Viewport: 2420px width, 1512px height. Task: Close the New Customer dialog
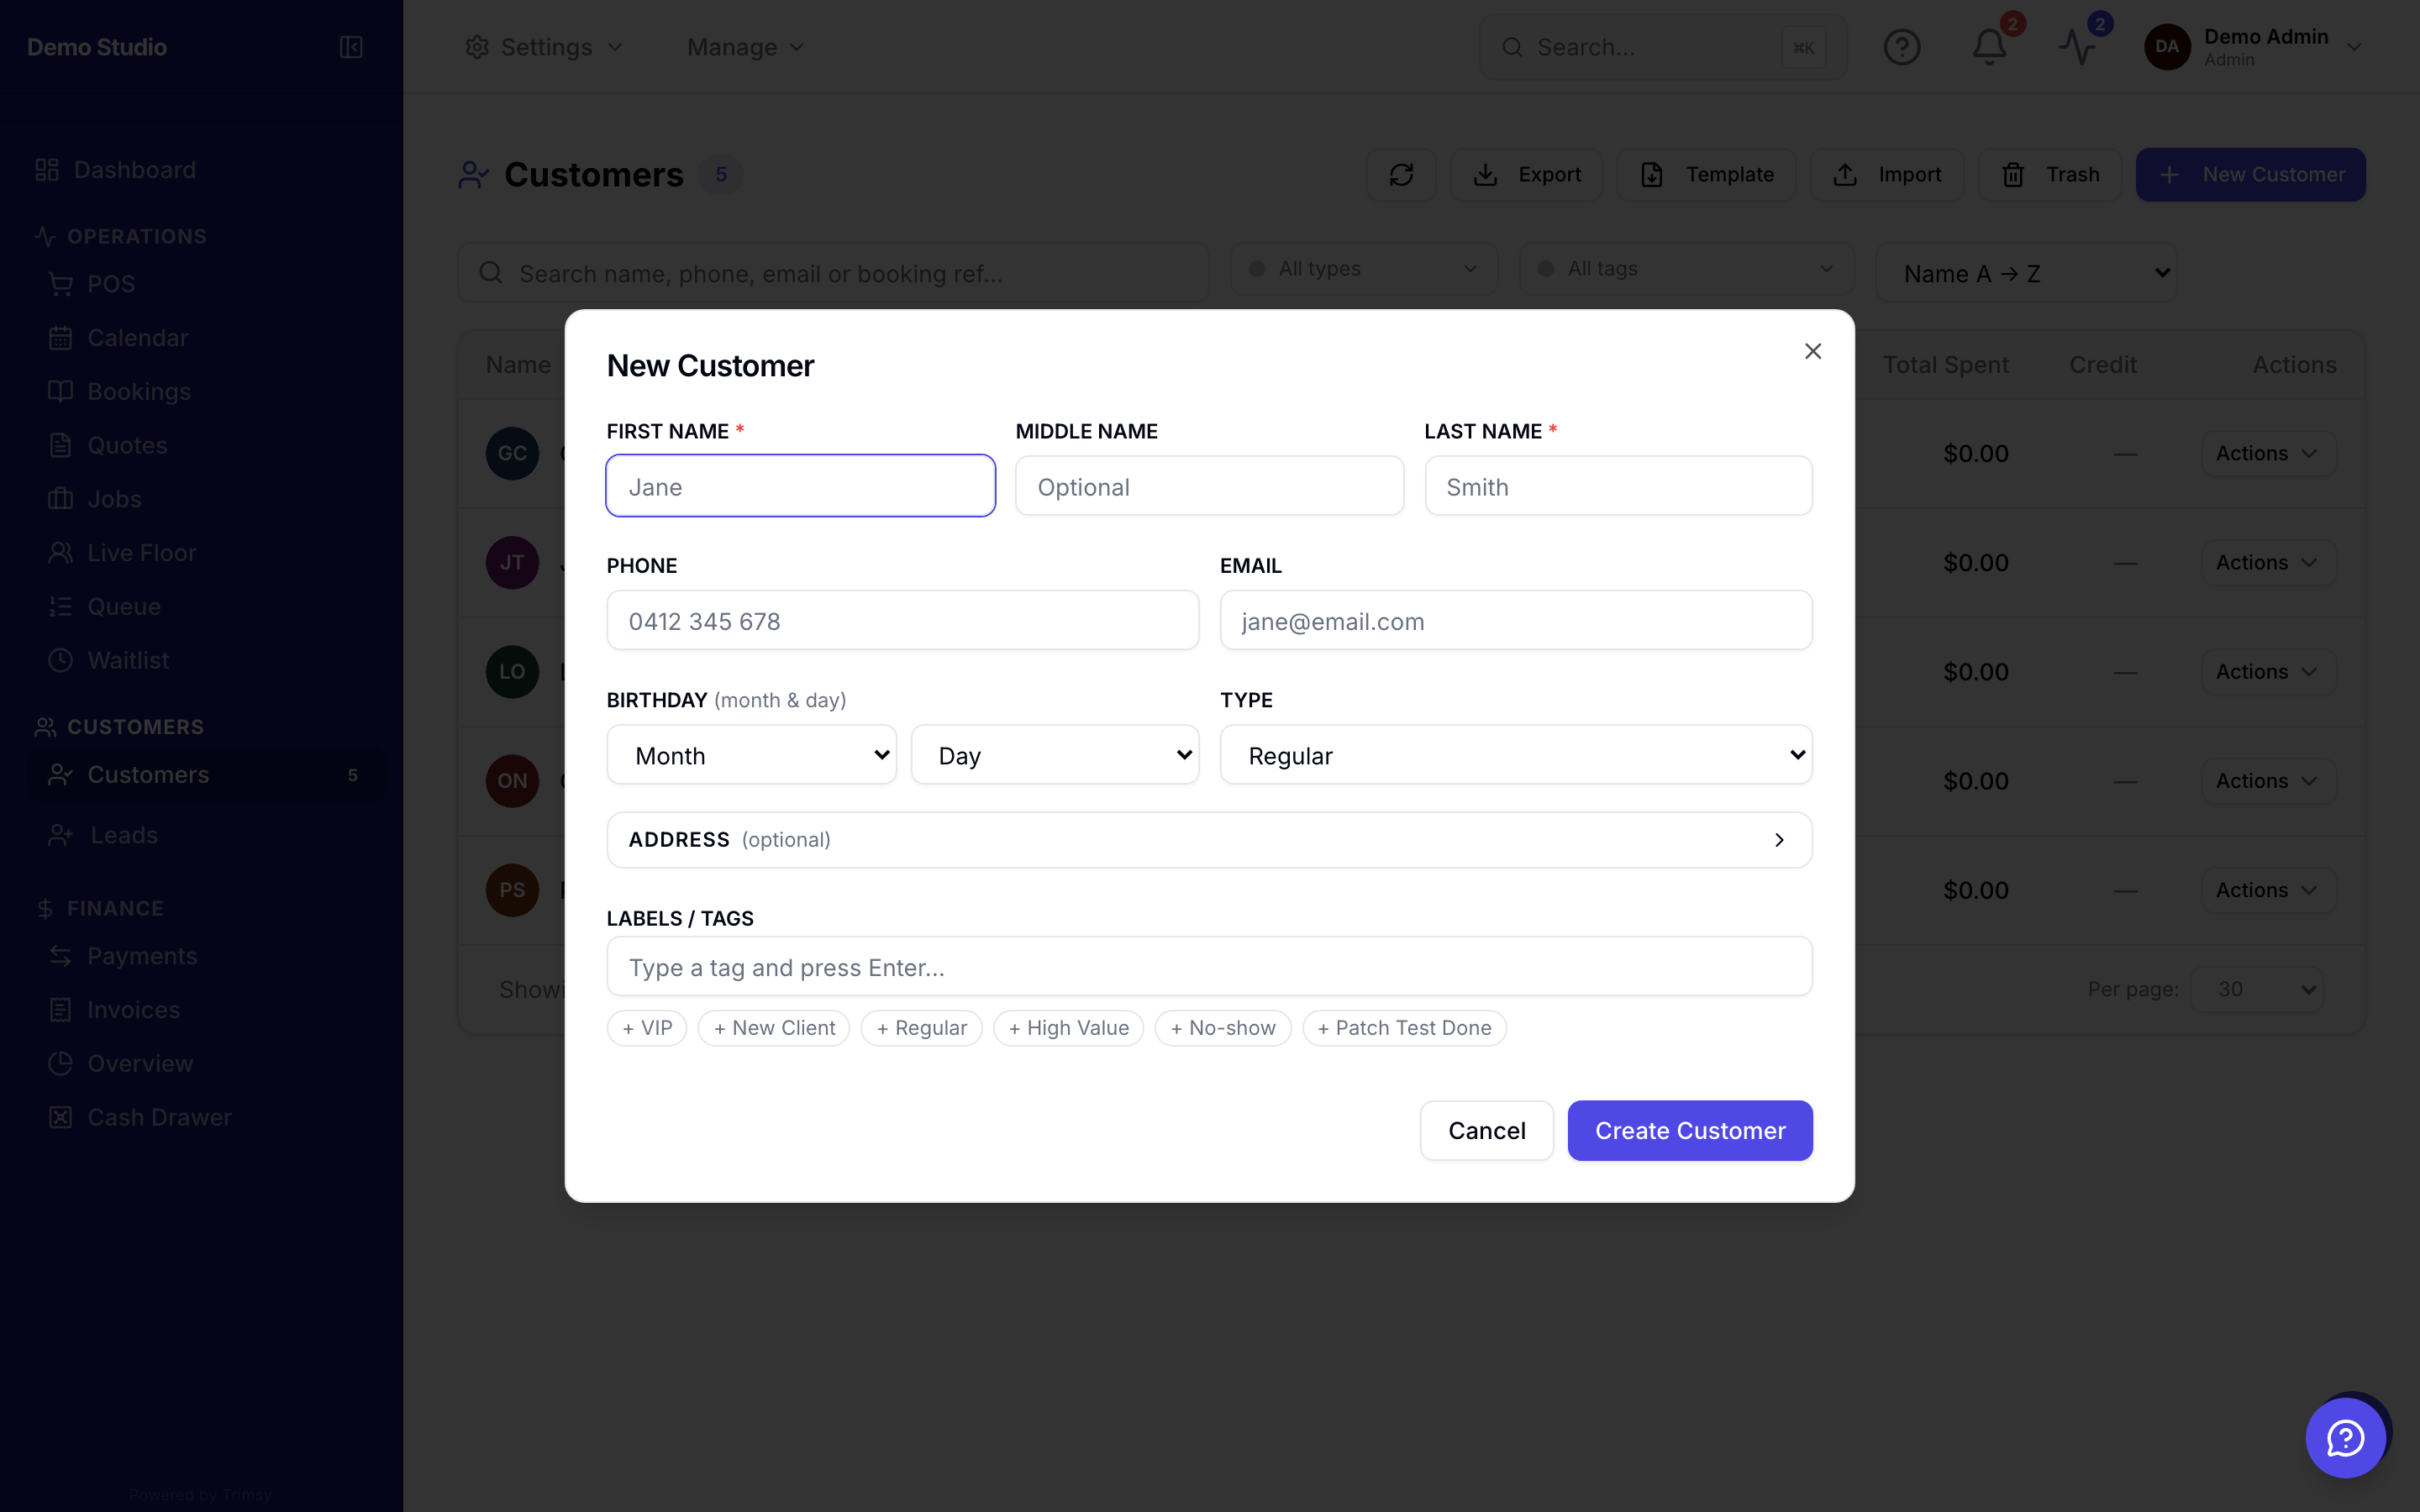pos(1813,351)
